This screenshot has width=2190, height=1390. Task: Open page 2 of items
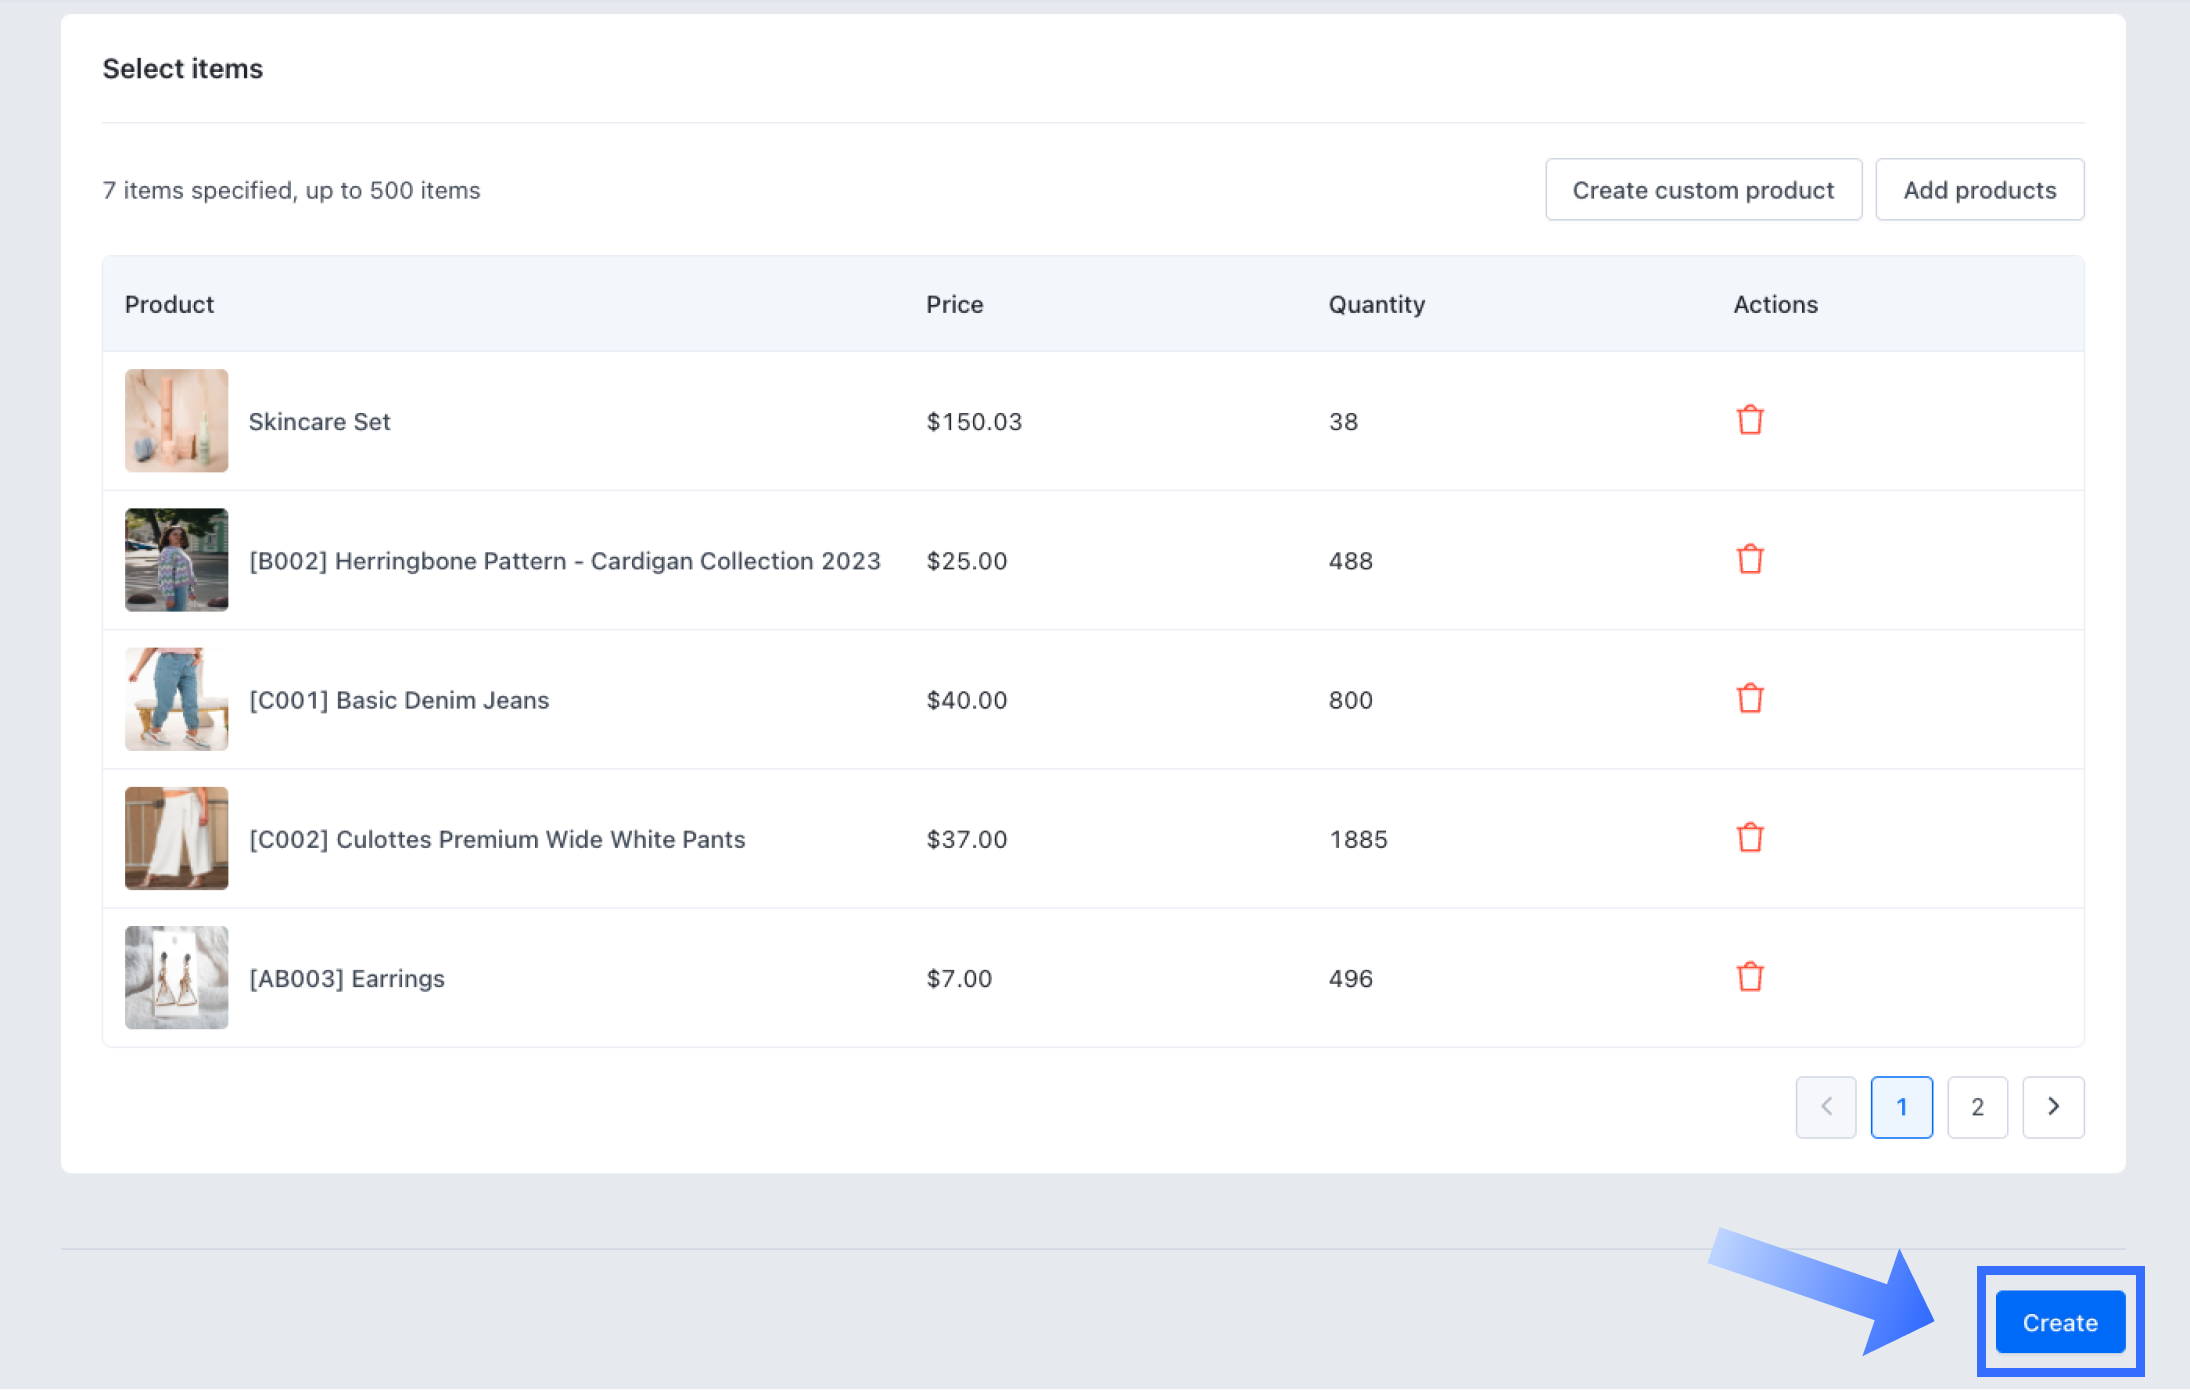tap(1976, 1106)
